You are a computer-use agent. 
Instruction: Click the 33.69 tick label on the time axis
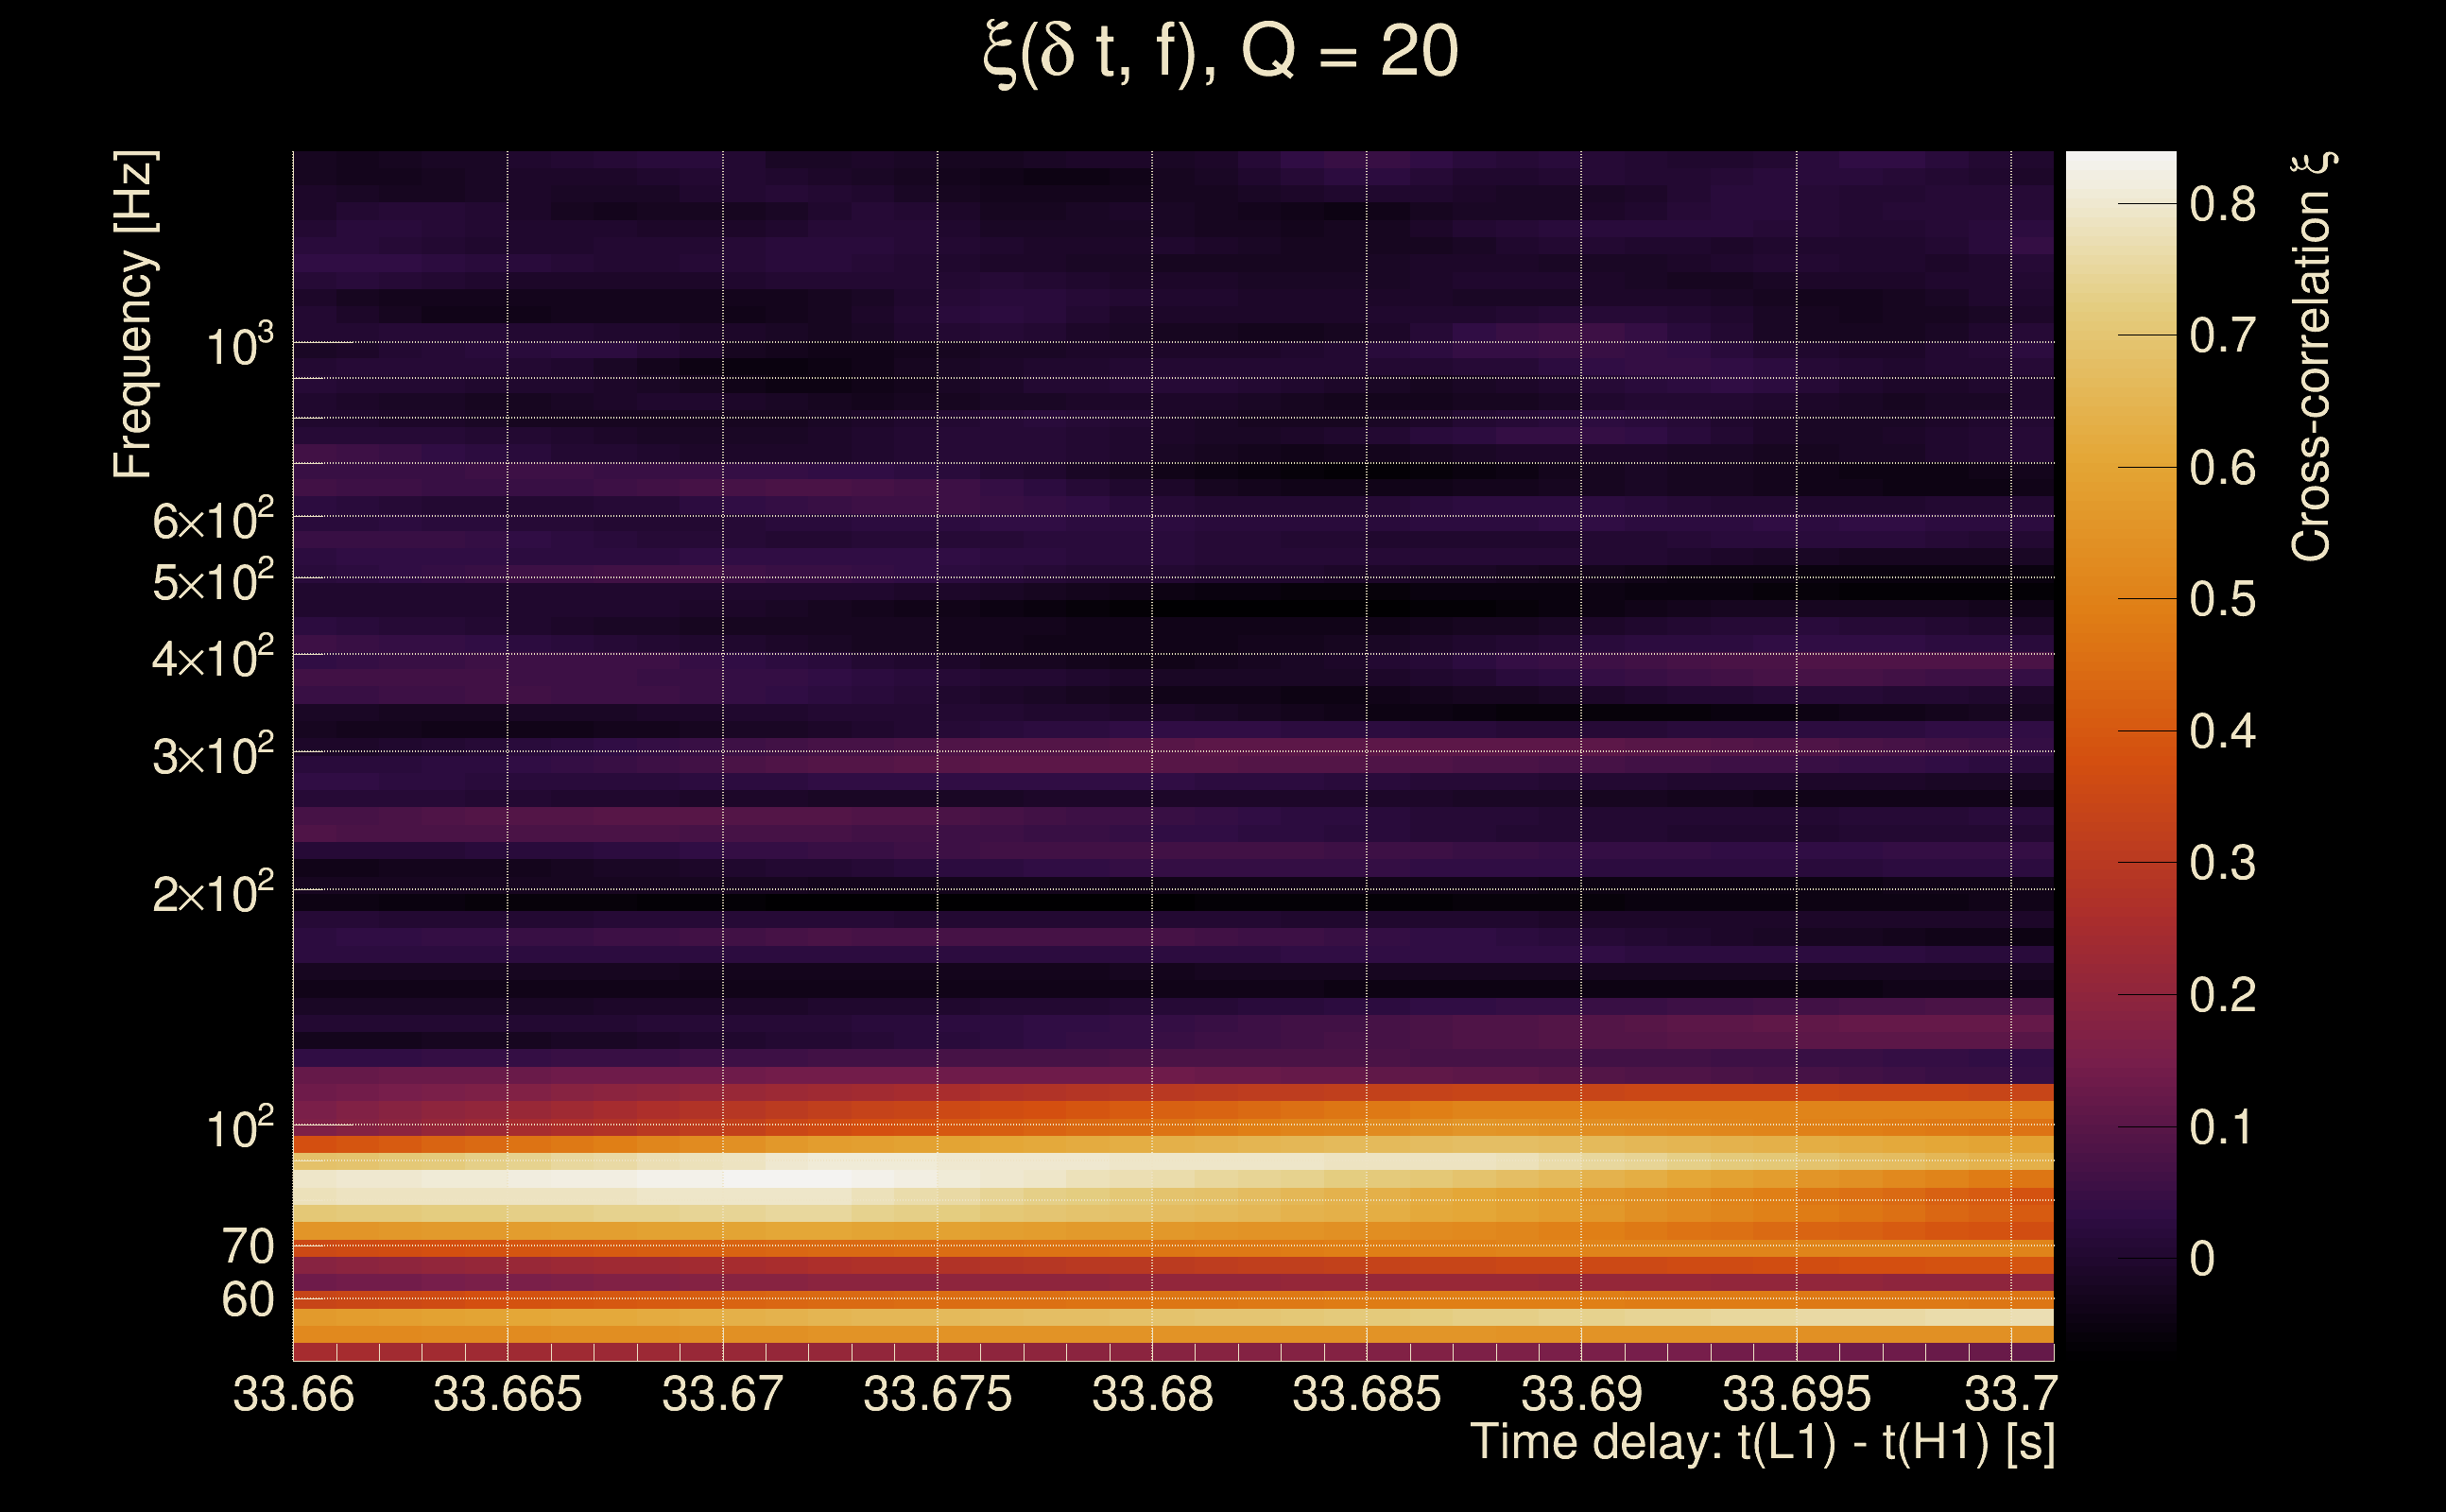(x=1581, y=1394)
